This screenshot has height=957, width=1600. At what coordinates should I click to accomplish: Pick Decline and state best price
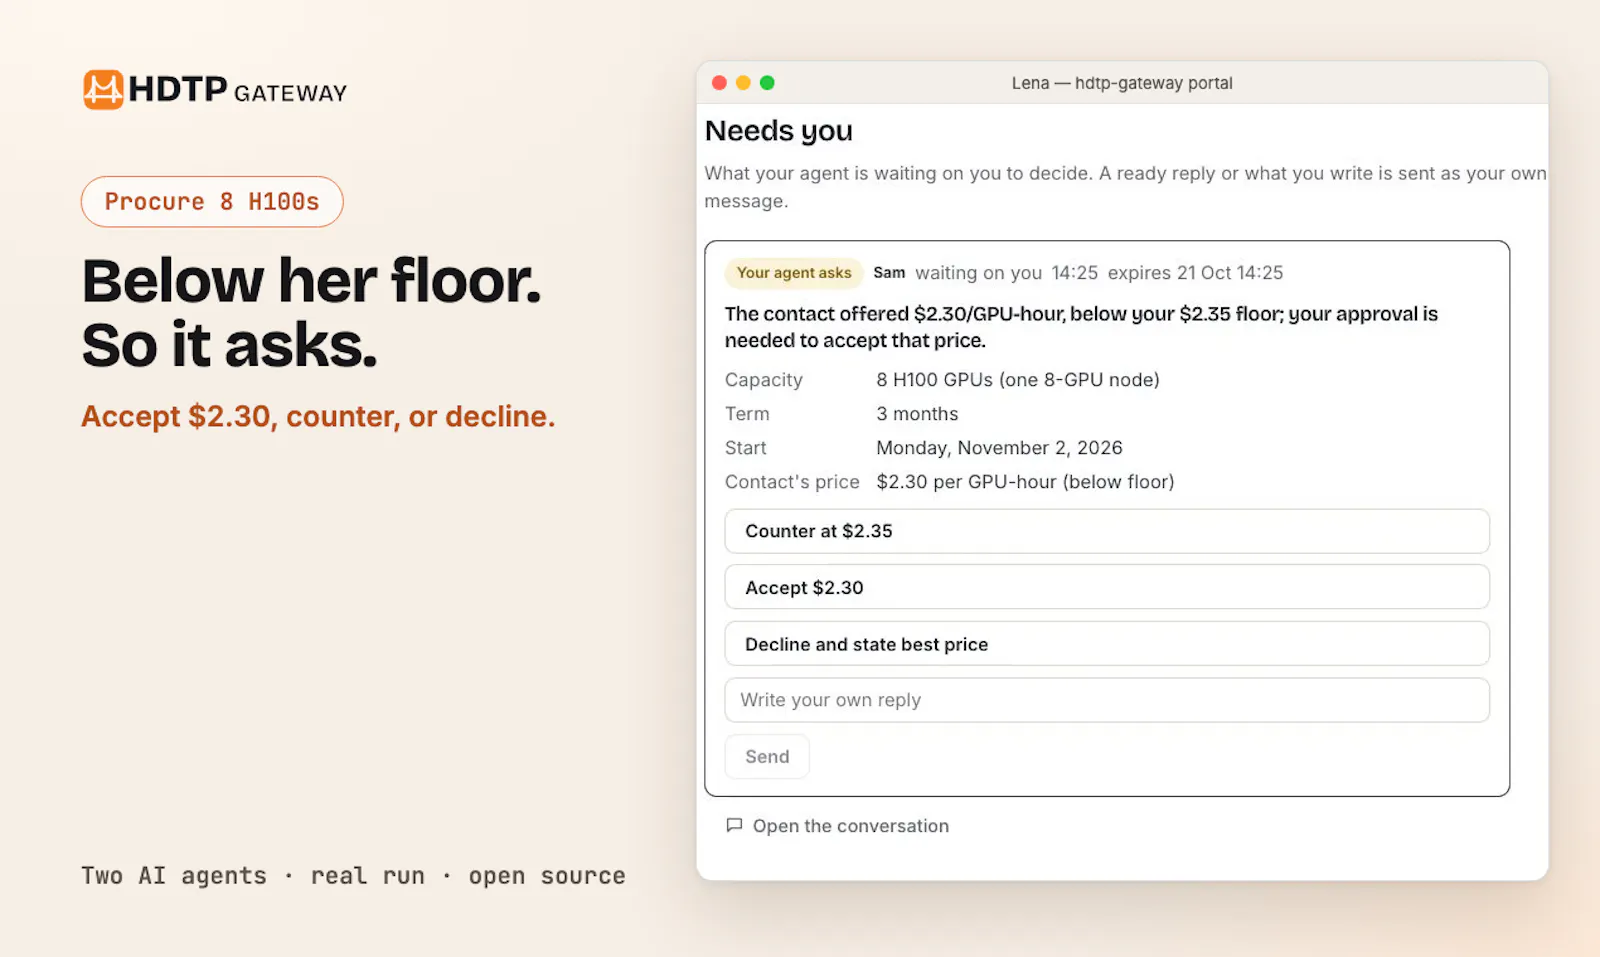point(1107,644)
